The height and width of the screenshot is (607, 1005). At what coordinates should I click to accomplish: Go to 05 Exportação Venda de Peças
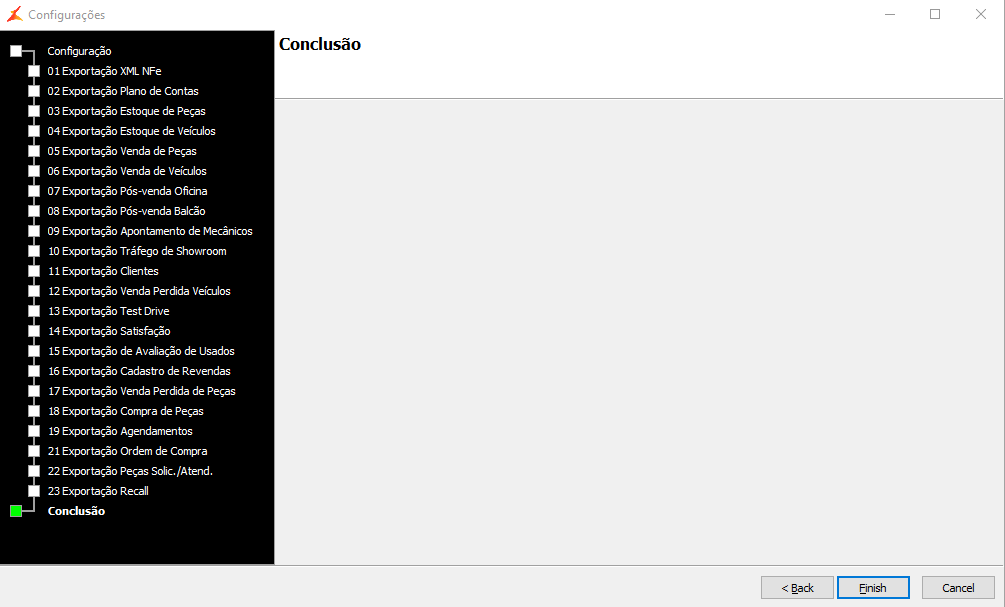click(x=122, y=151)
